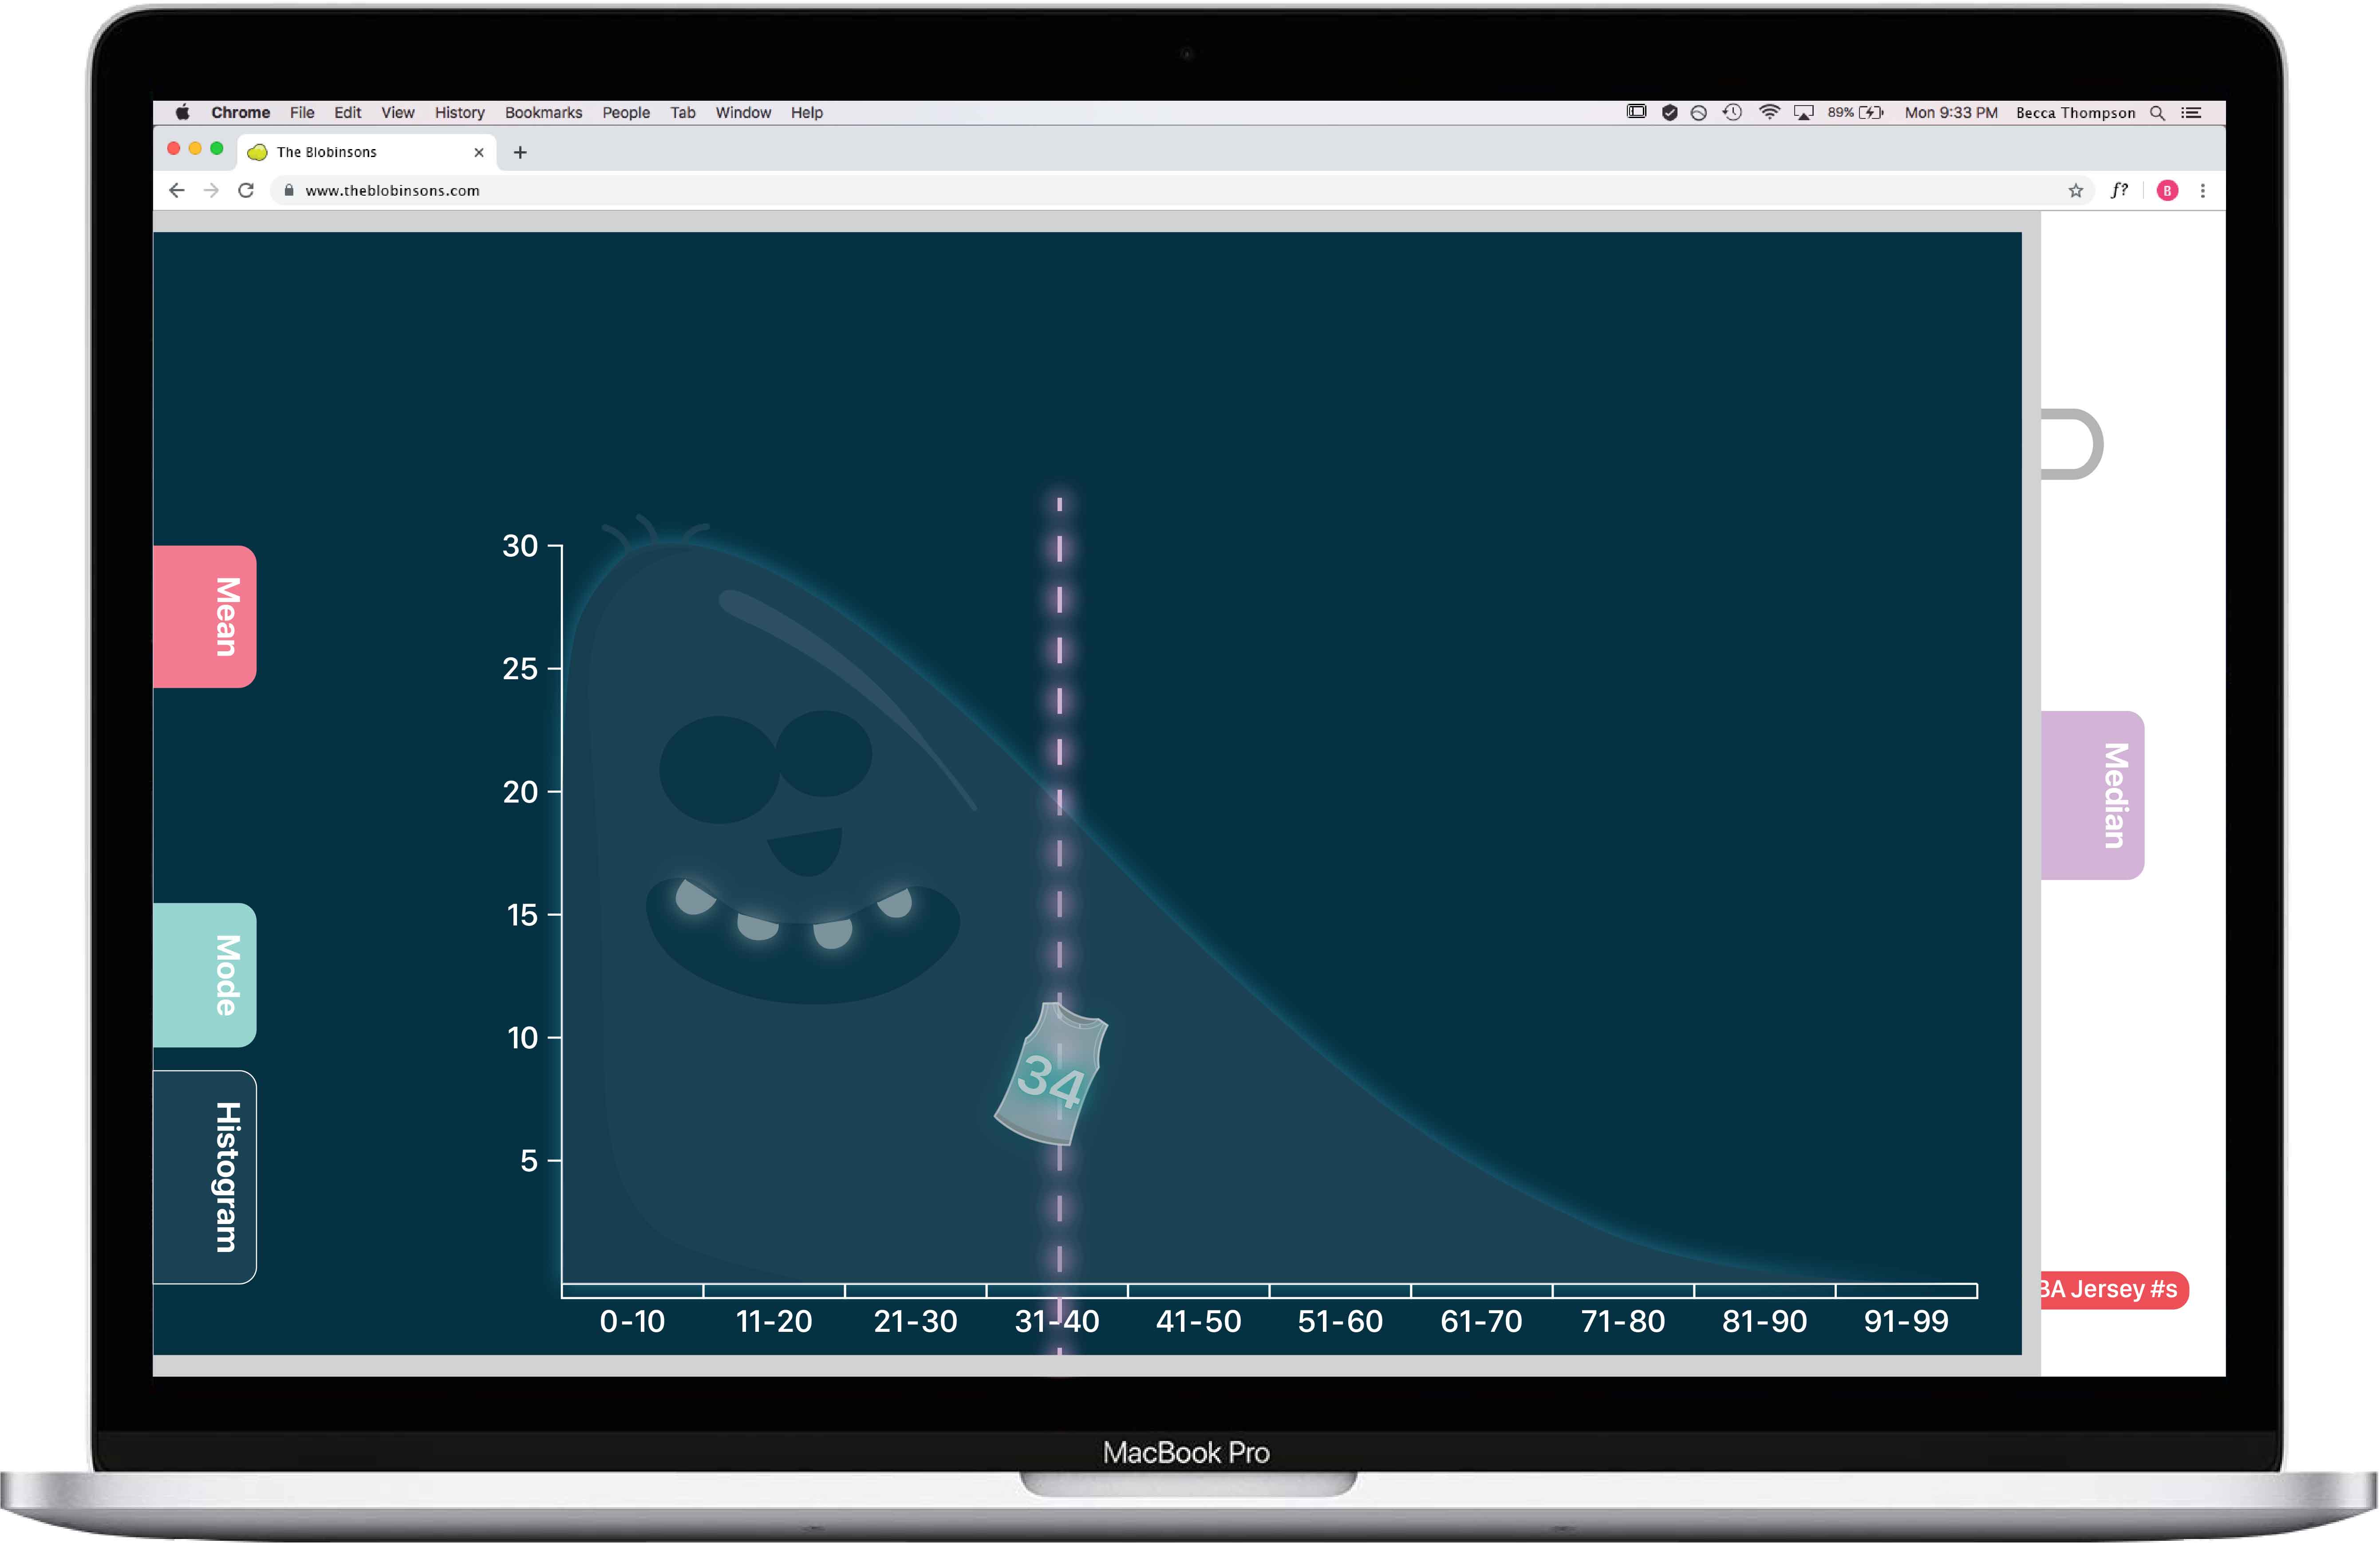The image size is (2380, 1543).
Task: Select the 0-10 axis label
Action: click(x=632, y=1321)
